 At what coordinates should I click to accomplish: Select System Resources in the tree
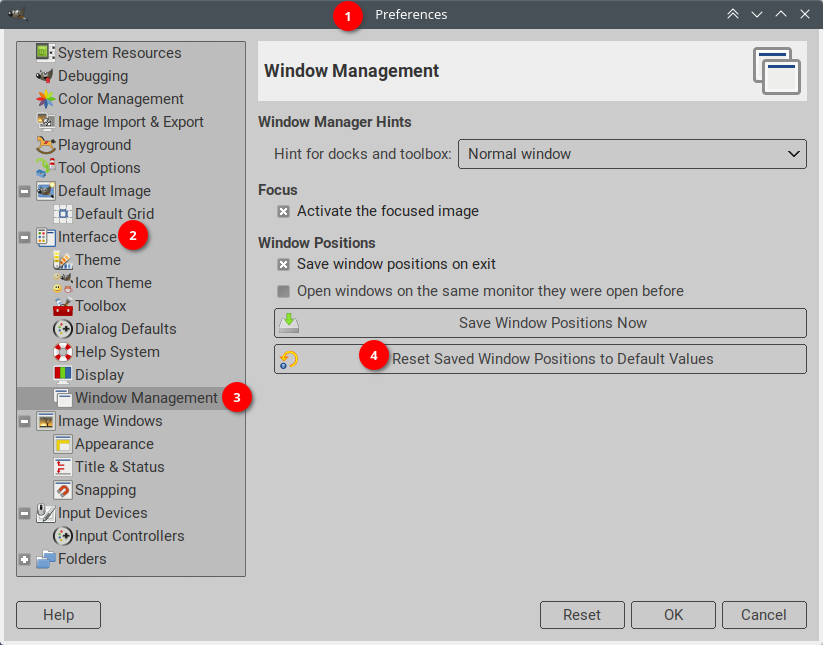[120, 53]
